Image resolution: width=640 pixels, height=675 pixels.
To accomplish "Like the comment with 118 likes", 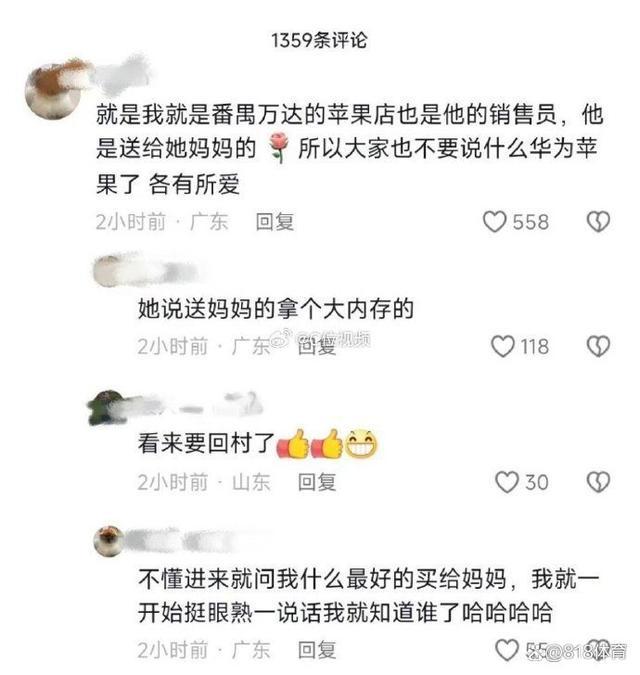I will pyautogui.click(x=503, y=347).
